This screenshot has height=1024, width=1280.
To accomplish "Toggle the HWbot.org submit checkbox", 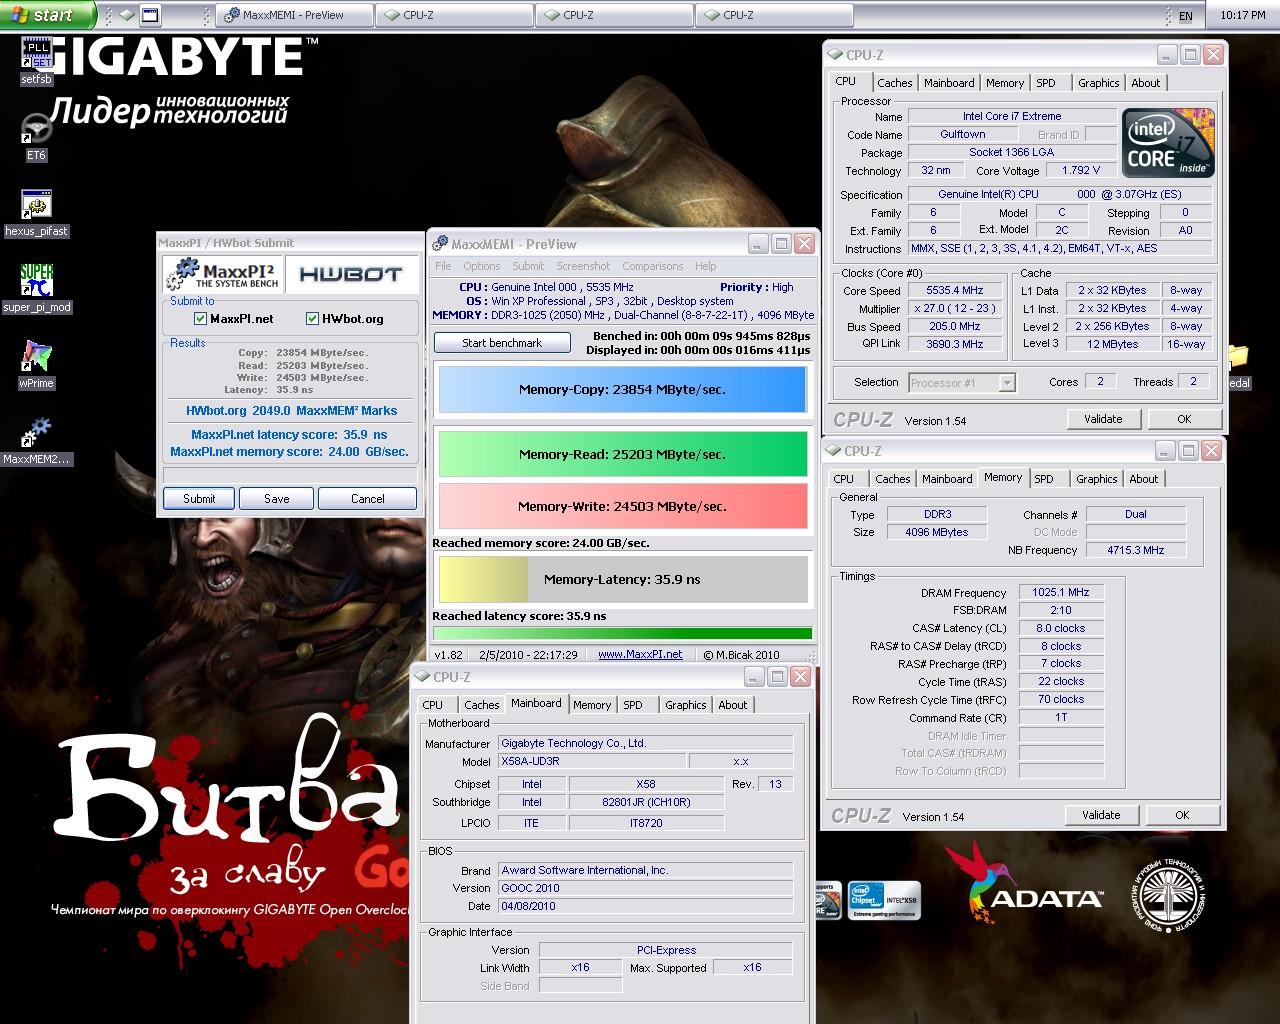I will (312, 319).
